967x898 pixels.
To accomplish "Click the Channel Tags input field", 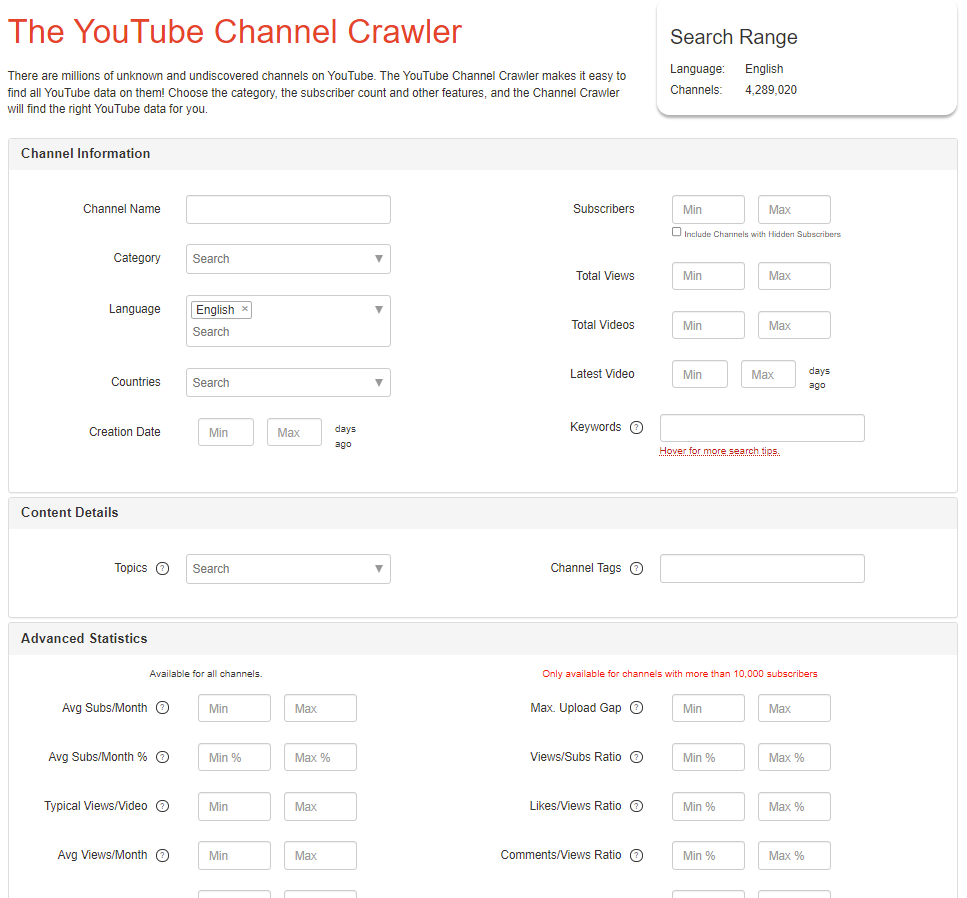I will pyautogui.click(x=762, y=568).
